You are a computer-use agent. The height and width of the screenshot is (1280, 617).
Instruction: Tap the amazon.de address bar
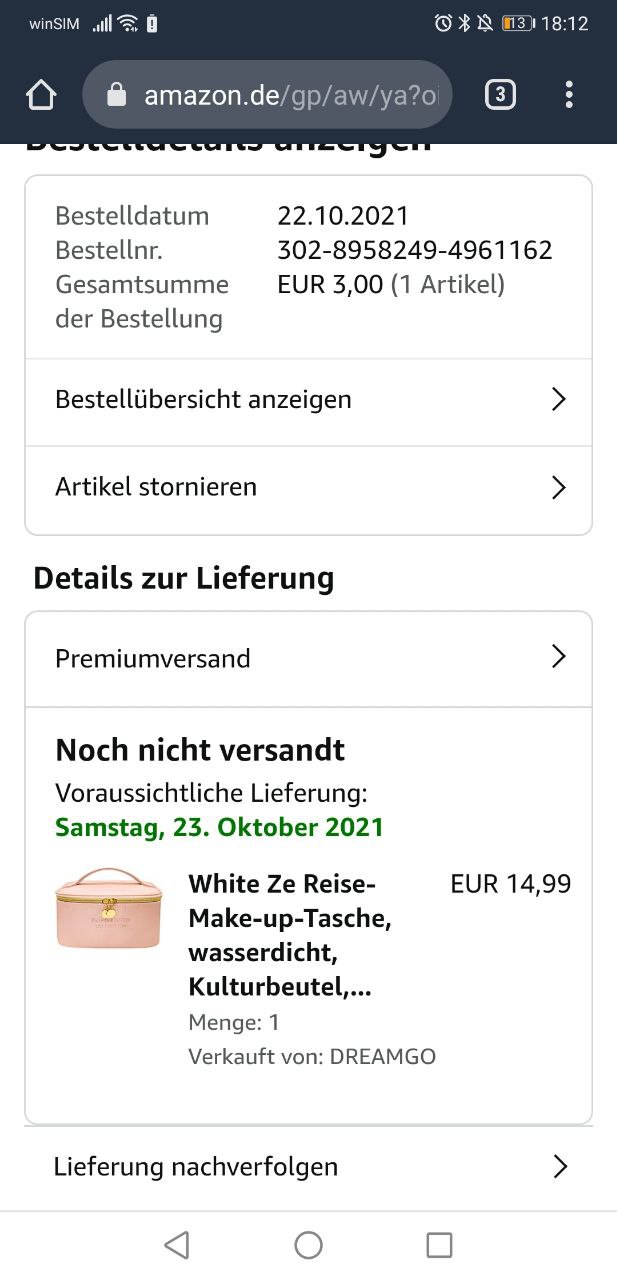290,95
